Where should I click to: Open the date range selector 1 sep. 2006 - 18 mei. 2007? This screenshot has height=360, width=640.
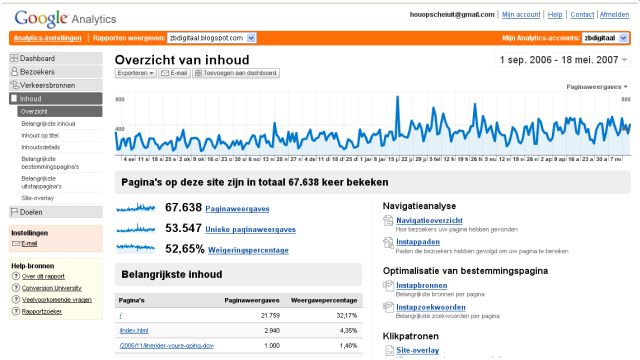[x=563, y=60]
